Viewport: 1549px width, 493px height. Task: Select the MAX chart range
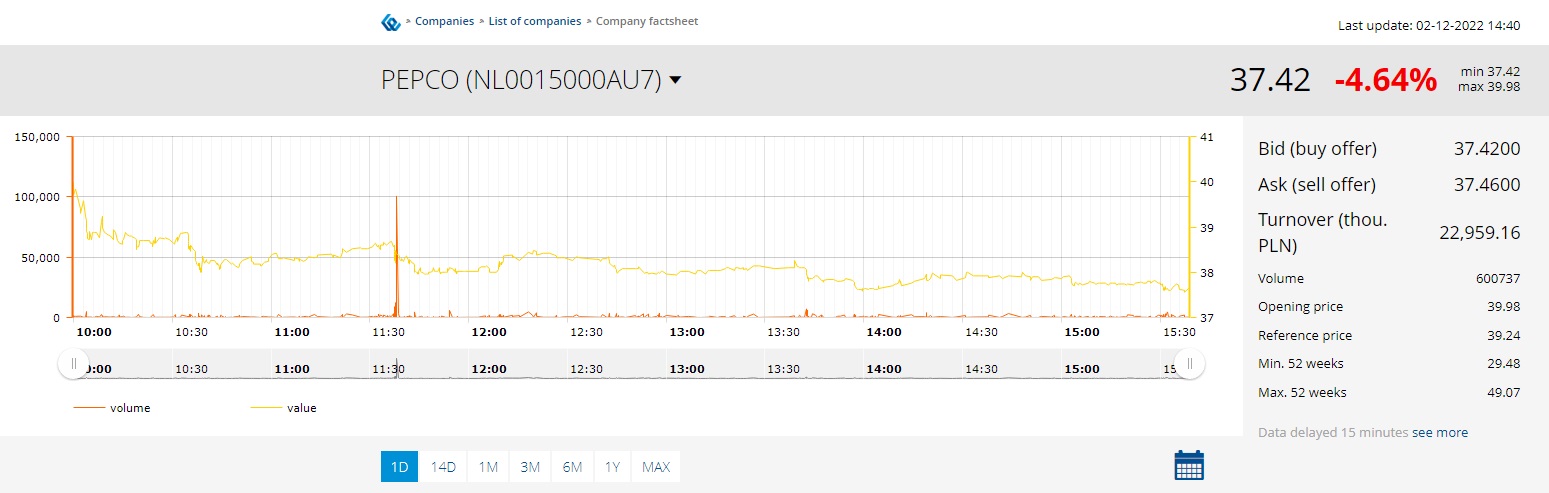(656, 466)
